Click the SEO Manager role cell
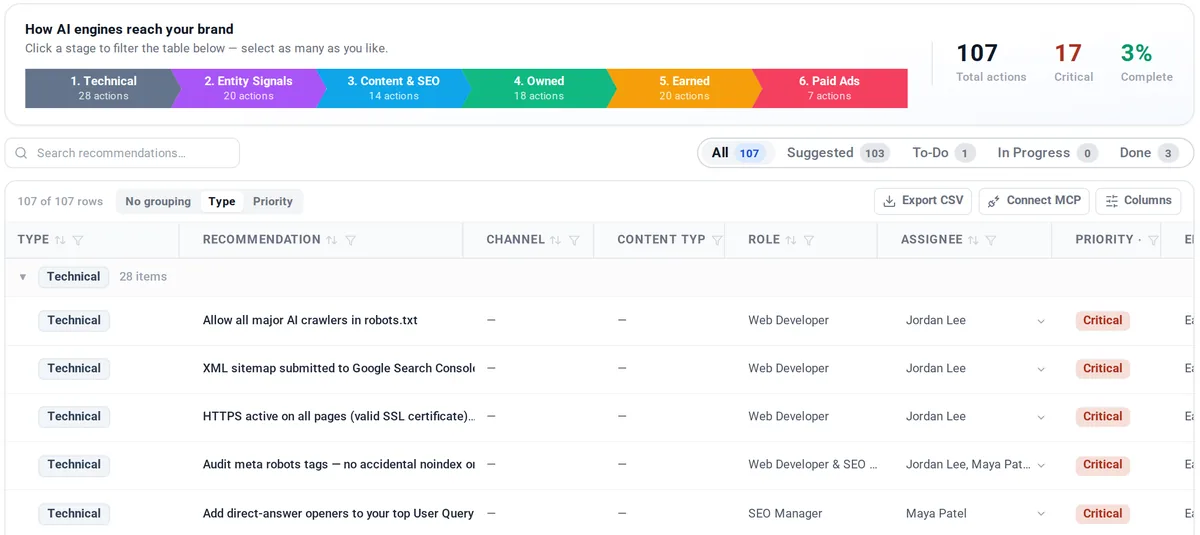This screenshot has width=1200, height=535. tap(785, 514)
